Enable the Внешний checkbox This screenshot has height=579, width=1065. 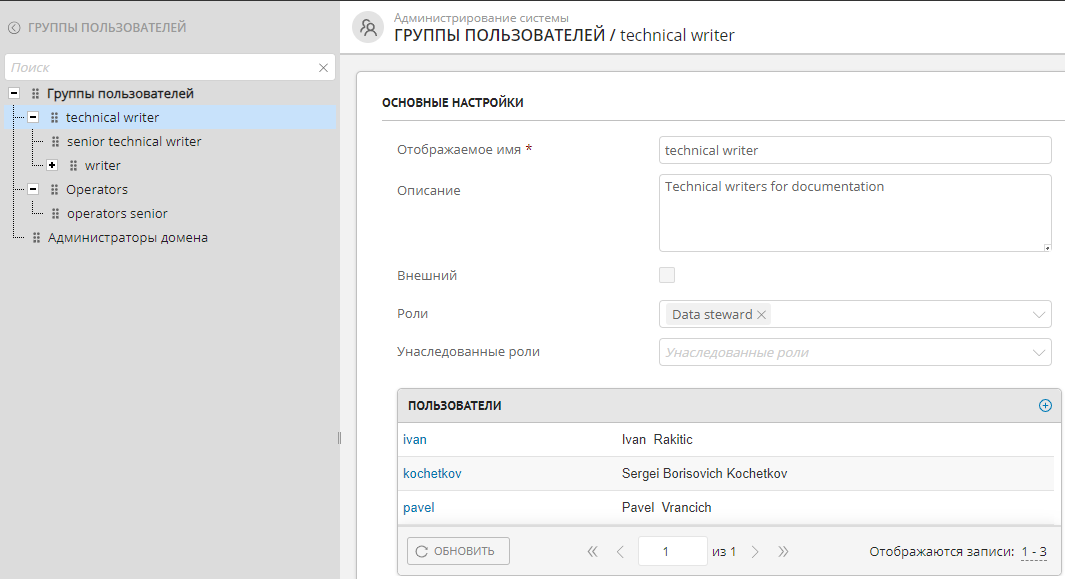tap(666, 274)
